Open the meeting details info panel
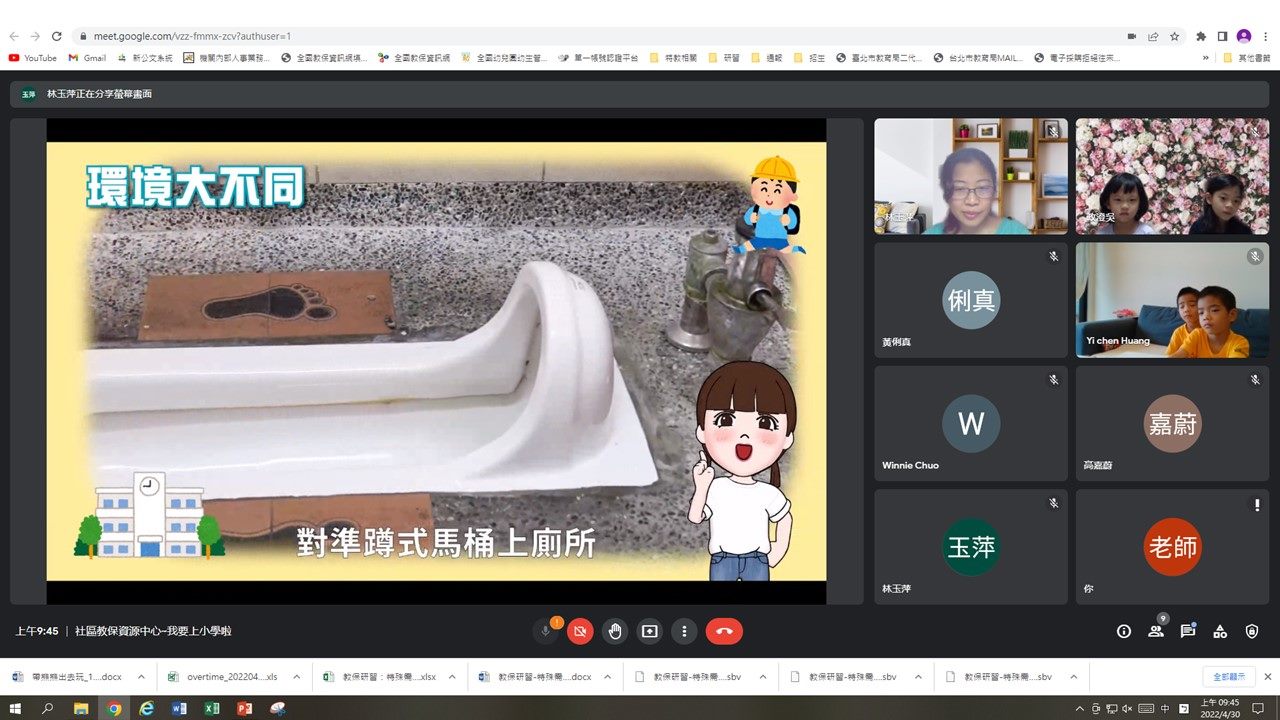1280x720 pixels. tap(1124, 631)
